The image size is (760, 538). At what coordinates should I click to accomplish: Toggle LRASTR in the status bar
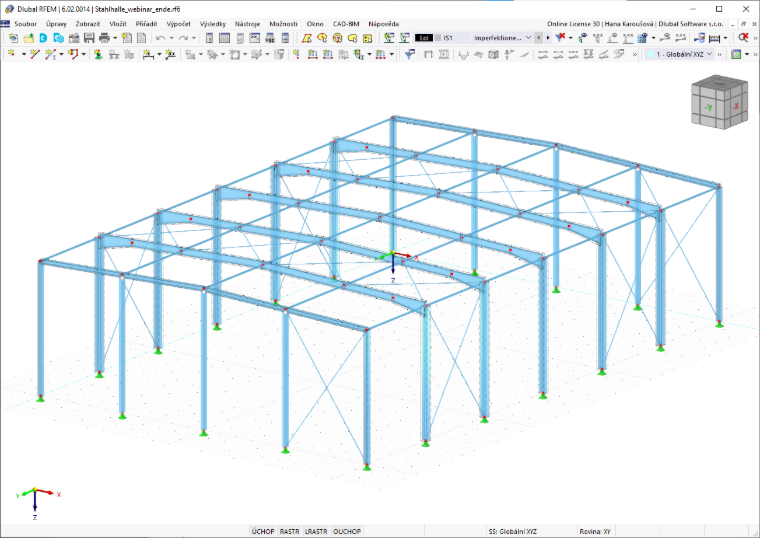coord(316,531)
